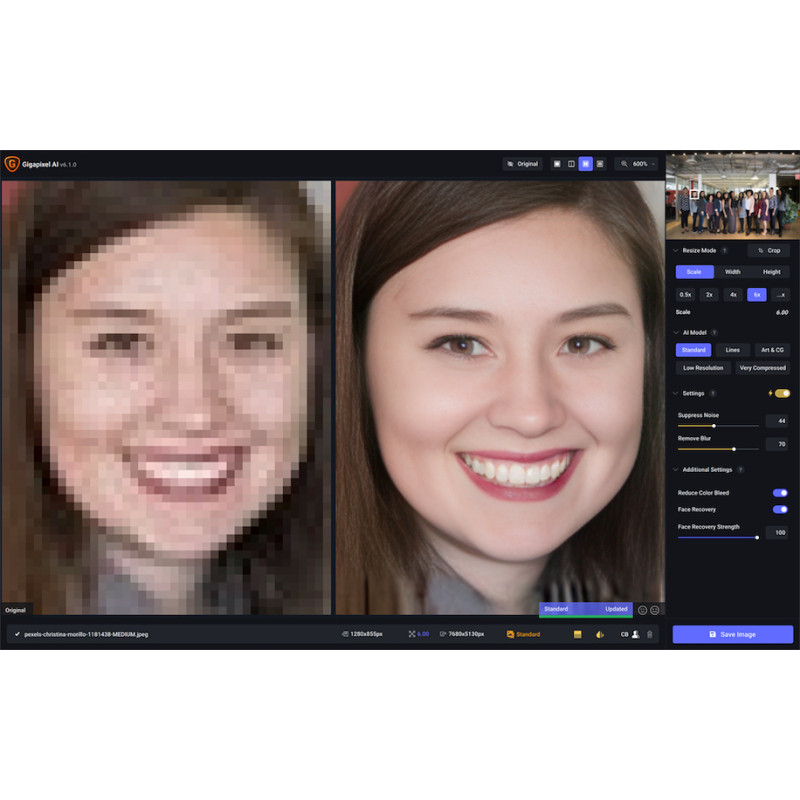Toggle the auto Settings lightning switch
The image size is (800, 800).
point(781,393)
